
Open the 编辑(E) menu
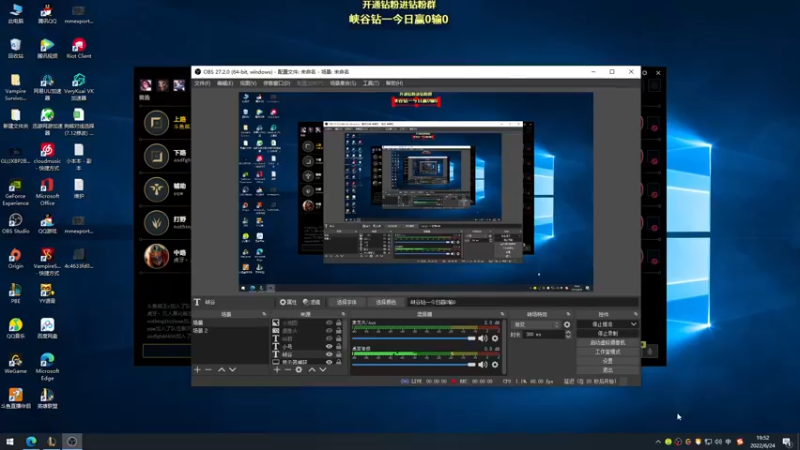225,83
